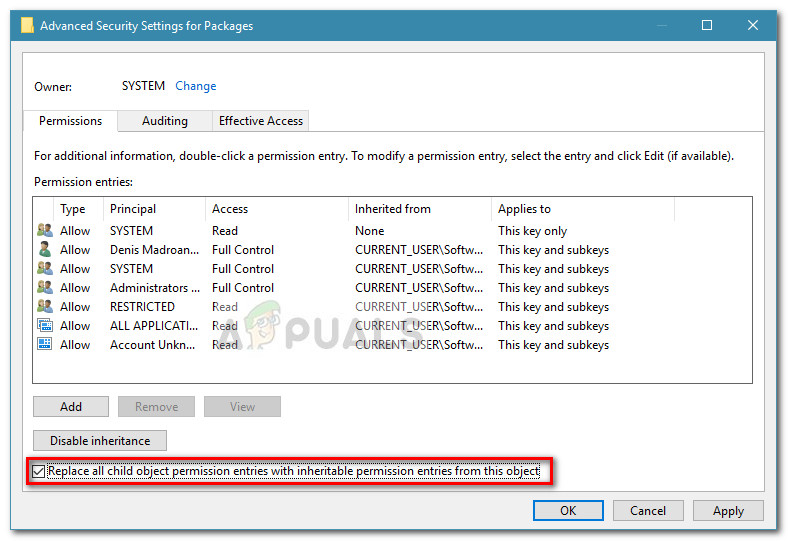Image resolution: width=788 pixels, height=541 pixels.
Task: Confirm with the OK button
Action: [x=568, y=511]
